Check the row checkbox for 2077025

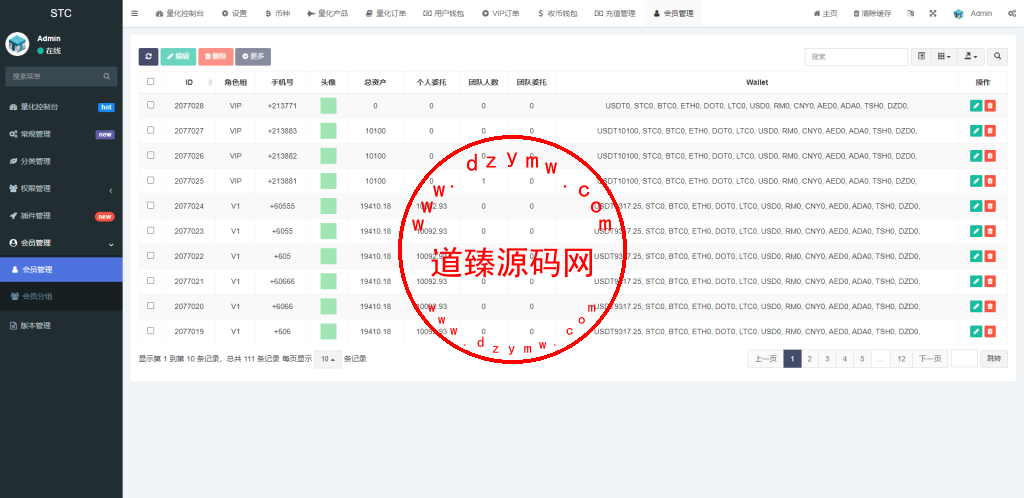[151, 180]
